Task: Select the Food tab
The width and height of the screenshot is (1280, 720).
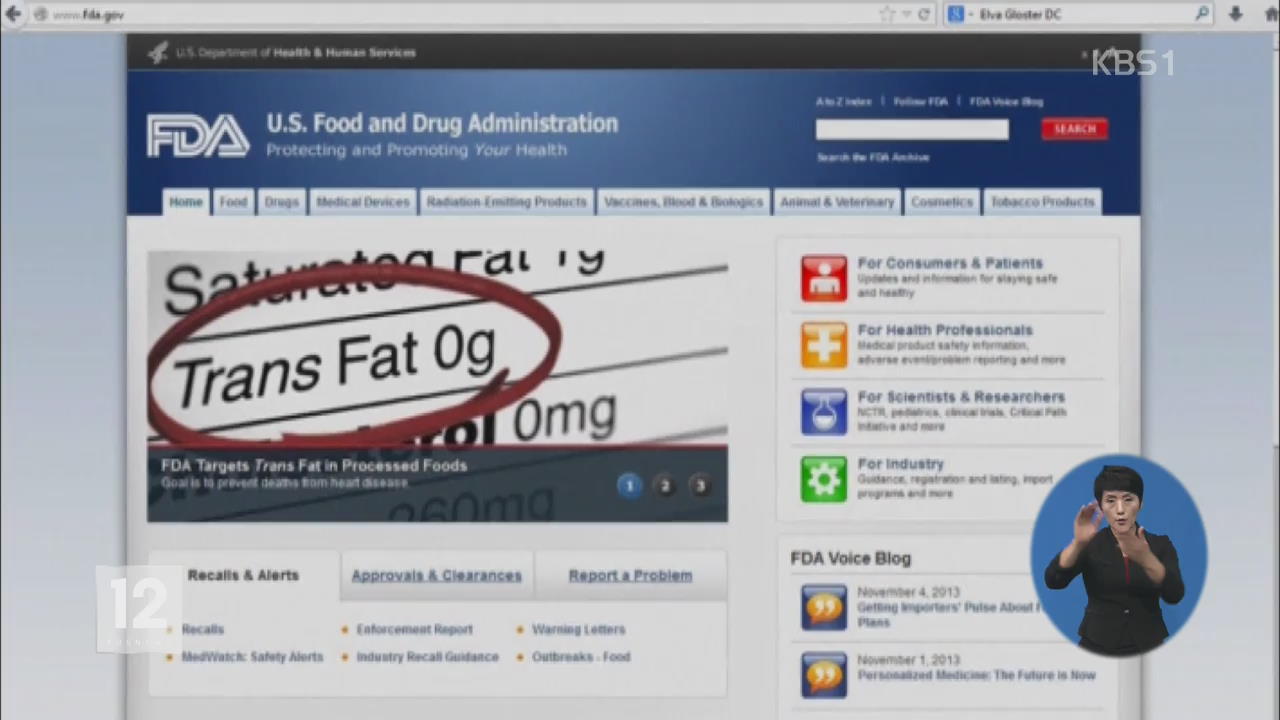Action: coord(233,202)
